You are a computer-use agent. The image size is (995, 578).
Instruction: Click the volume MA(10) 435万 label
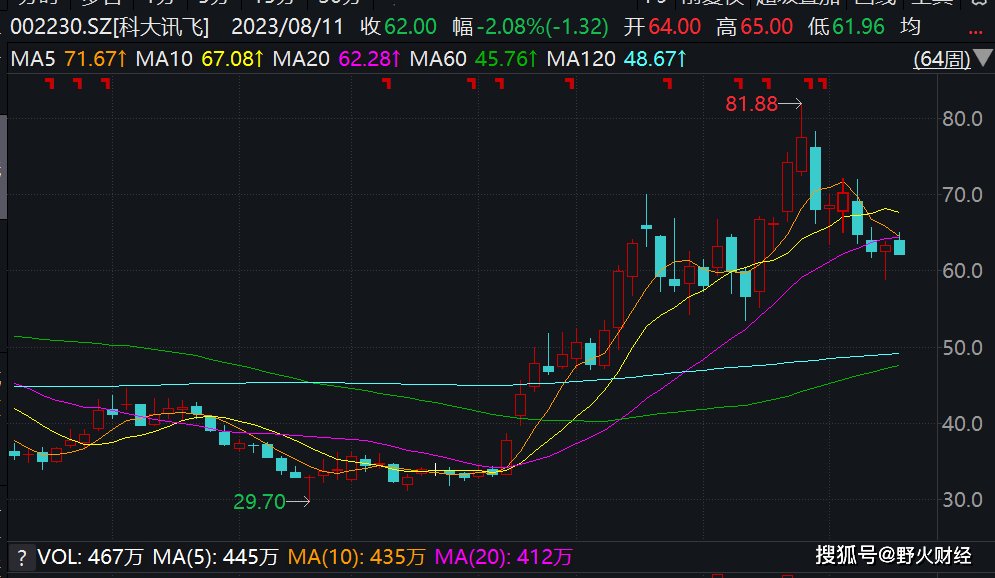click(x=357, y=556)
